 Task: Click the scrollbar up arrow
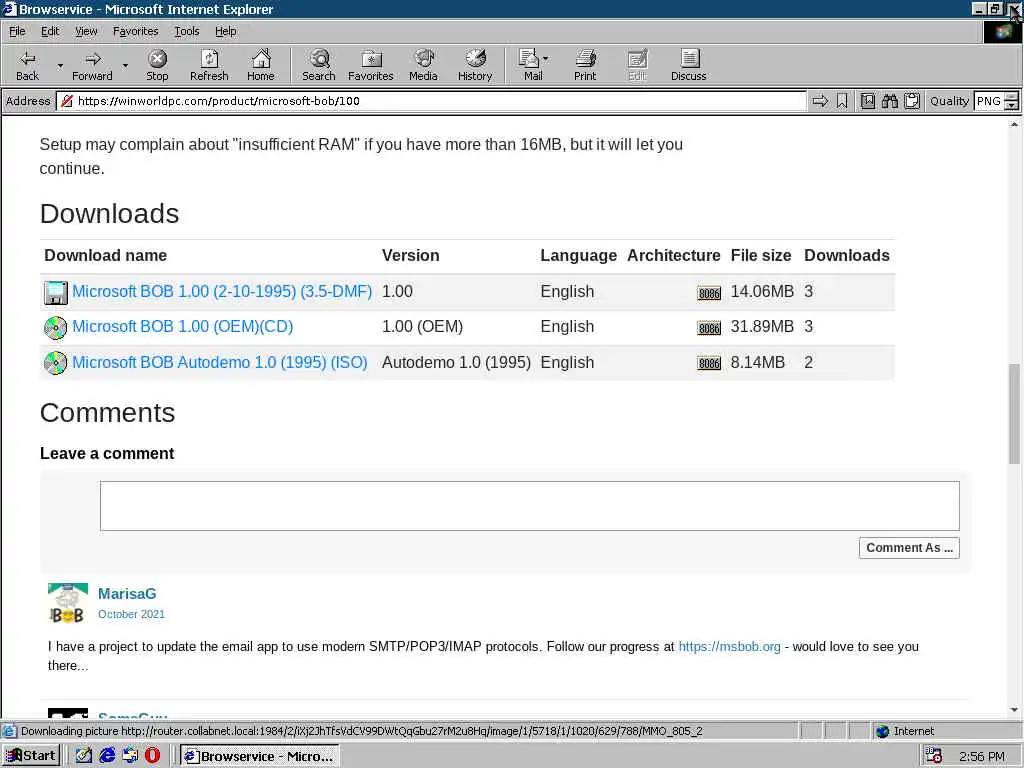1014,123
